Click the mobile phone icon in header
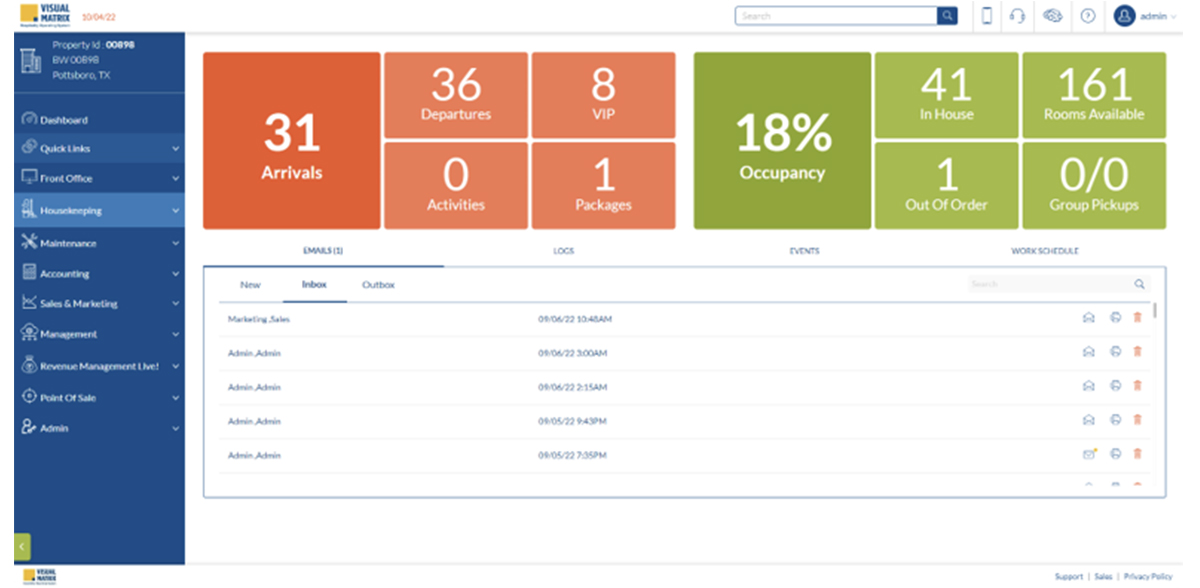Screen dimensions: 1200x588 pos(987,16)
